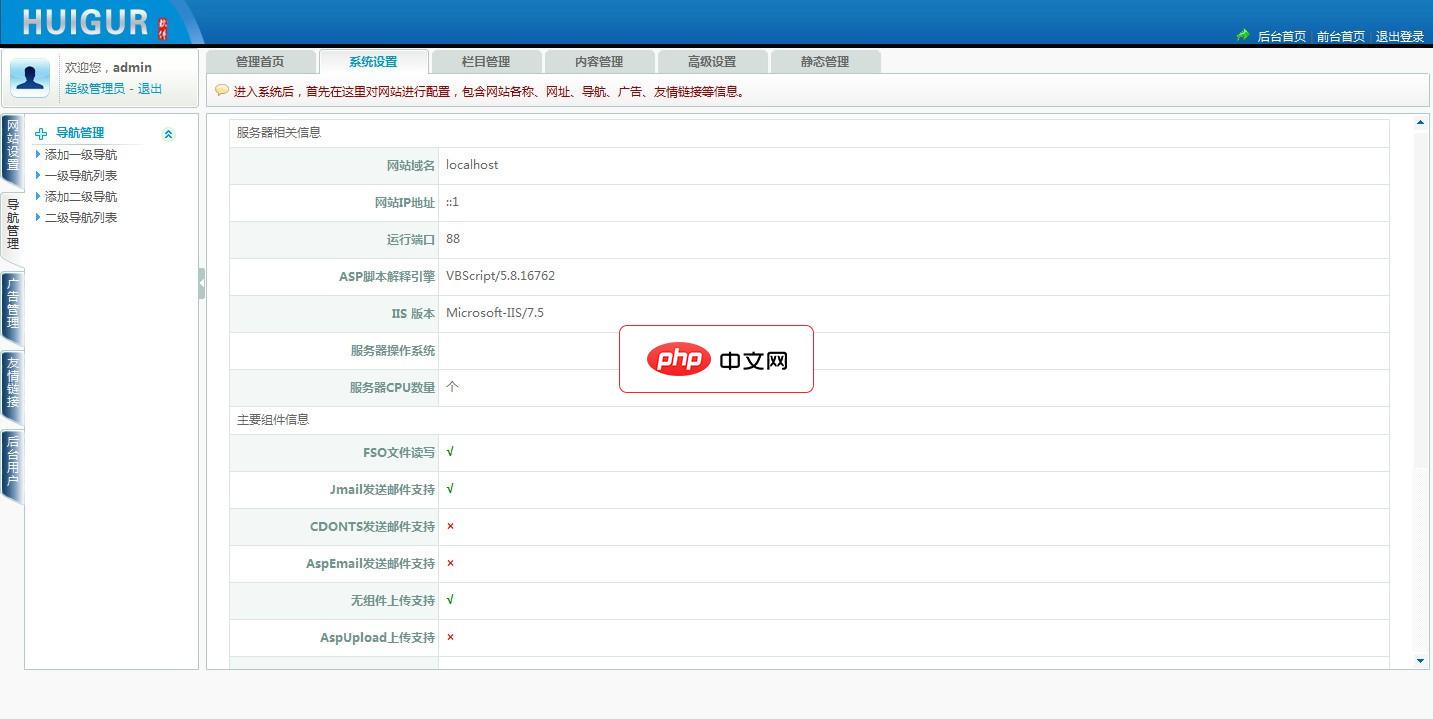Click check mark in 无组件上传支持 row
The height and width of the screenshot is (719, 1433).
pos(450,600)
